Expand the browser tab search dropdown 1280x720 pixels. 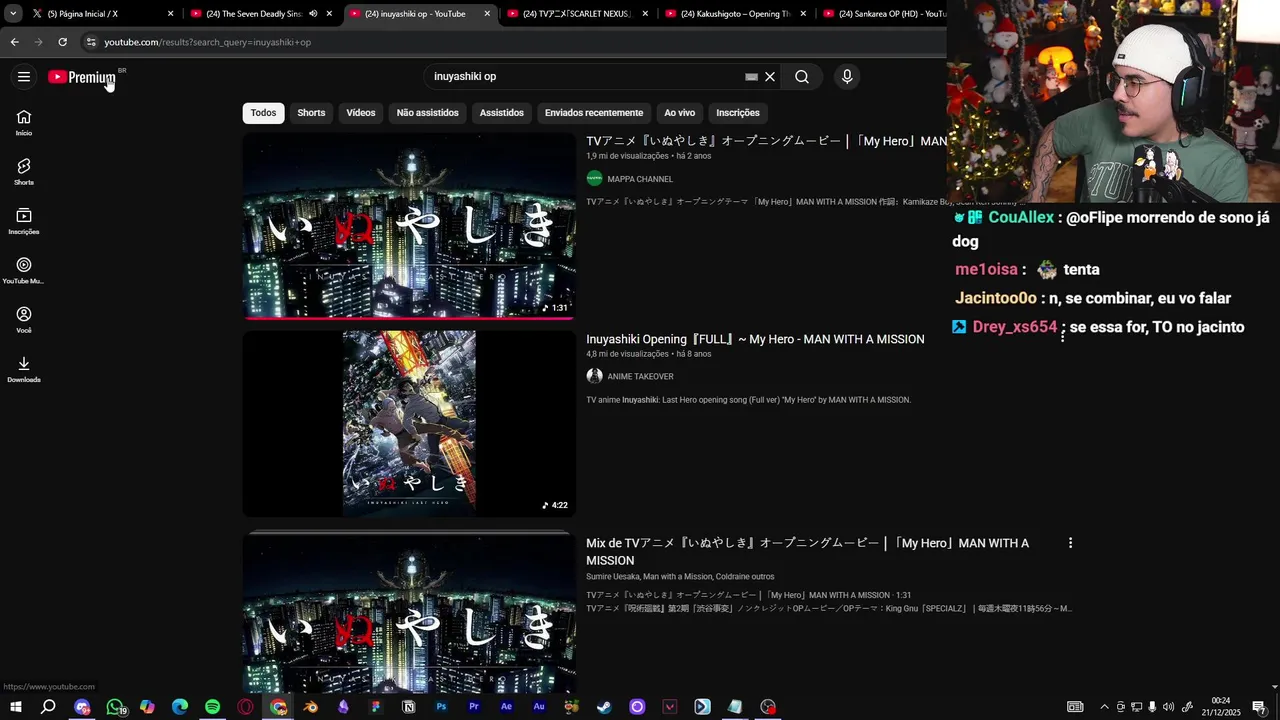coord(13,14)
